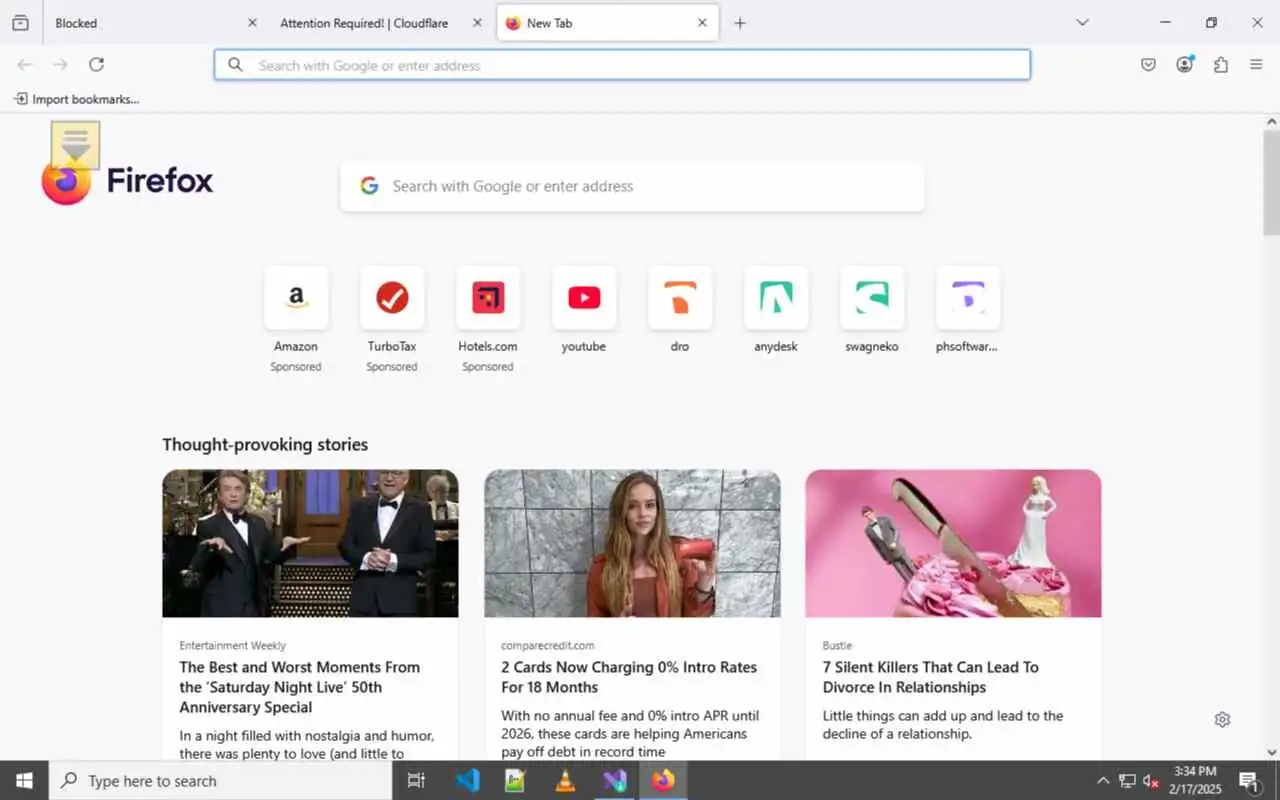This screenshot has height=800, width=1280.
Task: Read the SNL 50th Anniversary Special headline
Action: (x=300, y=687)
